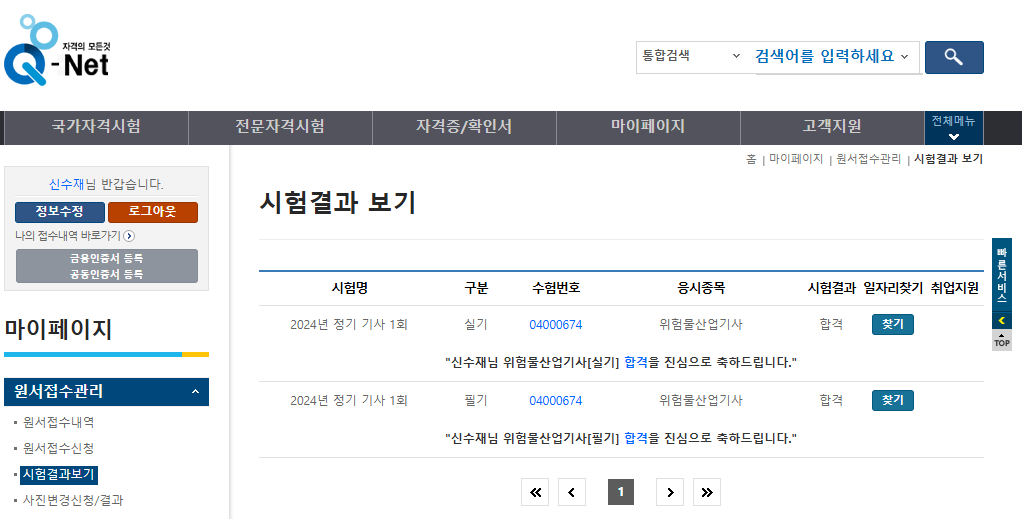Go to first page with double-left arrow
The width and height of the screenshot is (1022, 519).
[x=535, y=492]
